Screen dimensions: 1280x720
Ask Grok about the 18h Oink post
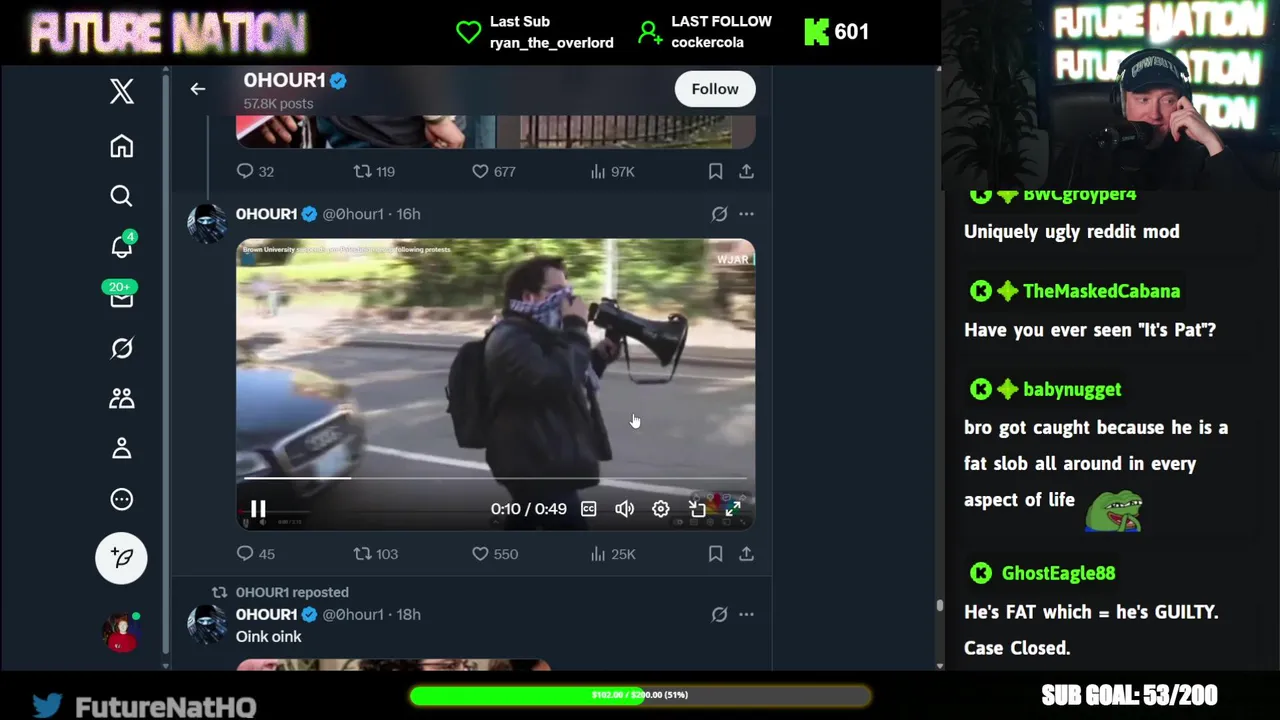(x=719, y=614)
